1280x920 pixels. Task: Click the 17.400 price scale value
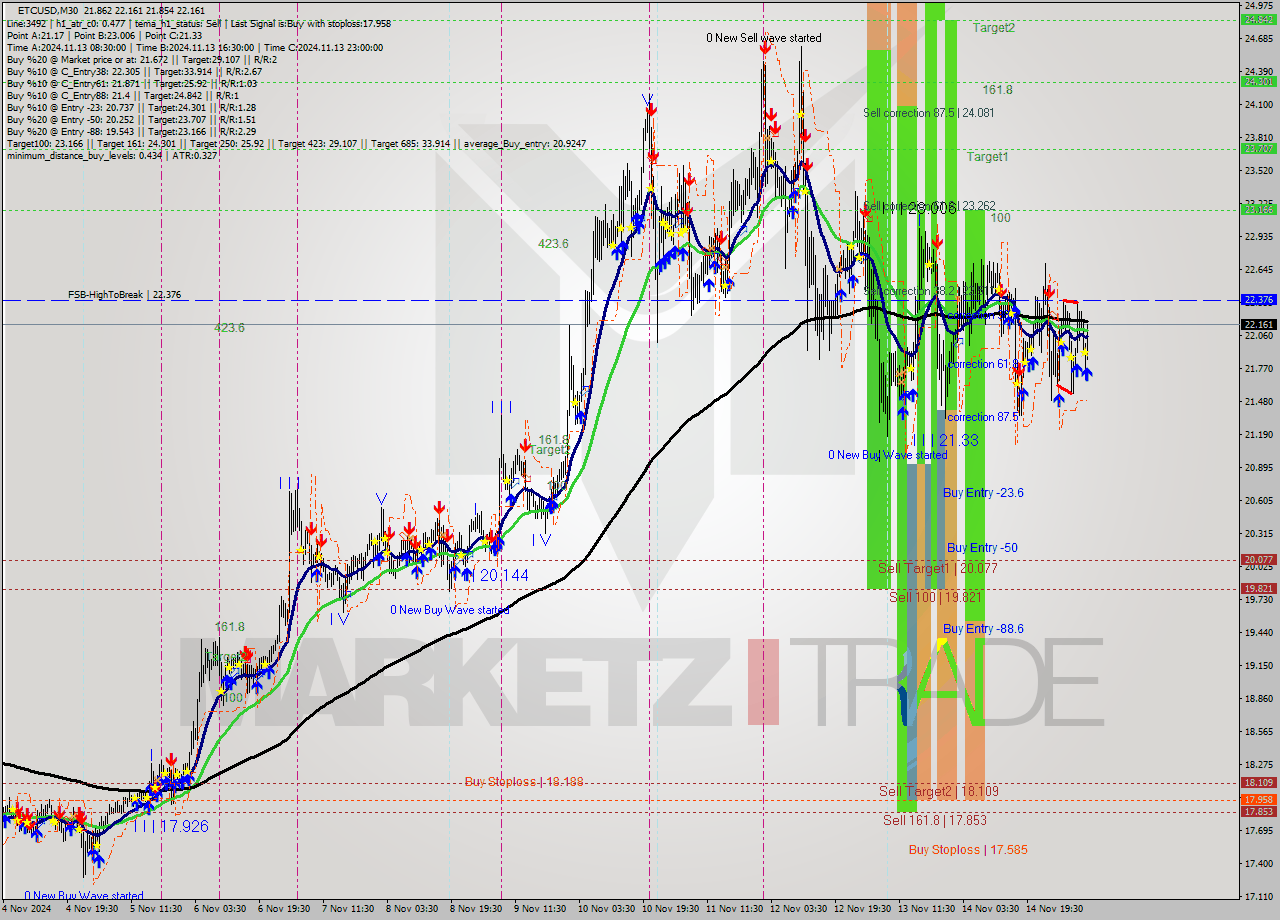point(1258,864)
